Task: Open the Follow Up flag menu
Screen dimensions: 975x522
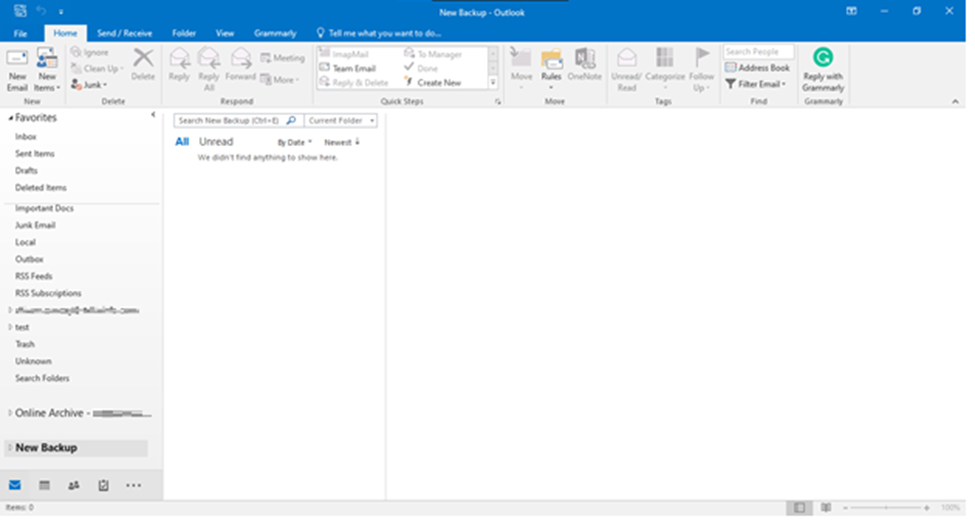Action: [701, 70]
